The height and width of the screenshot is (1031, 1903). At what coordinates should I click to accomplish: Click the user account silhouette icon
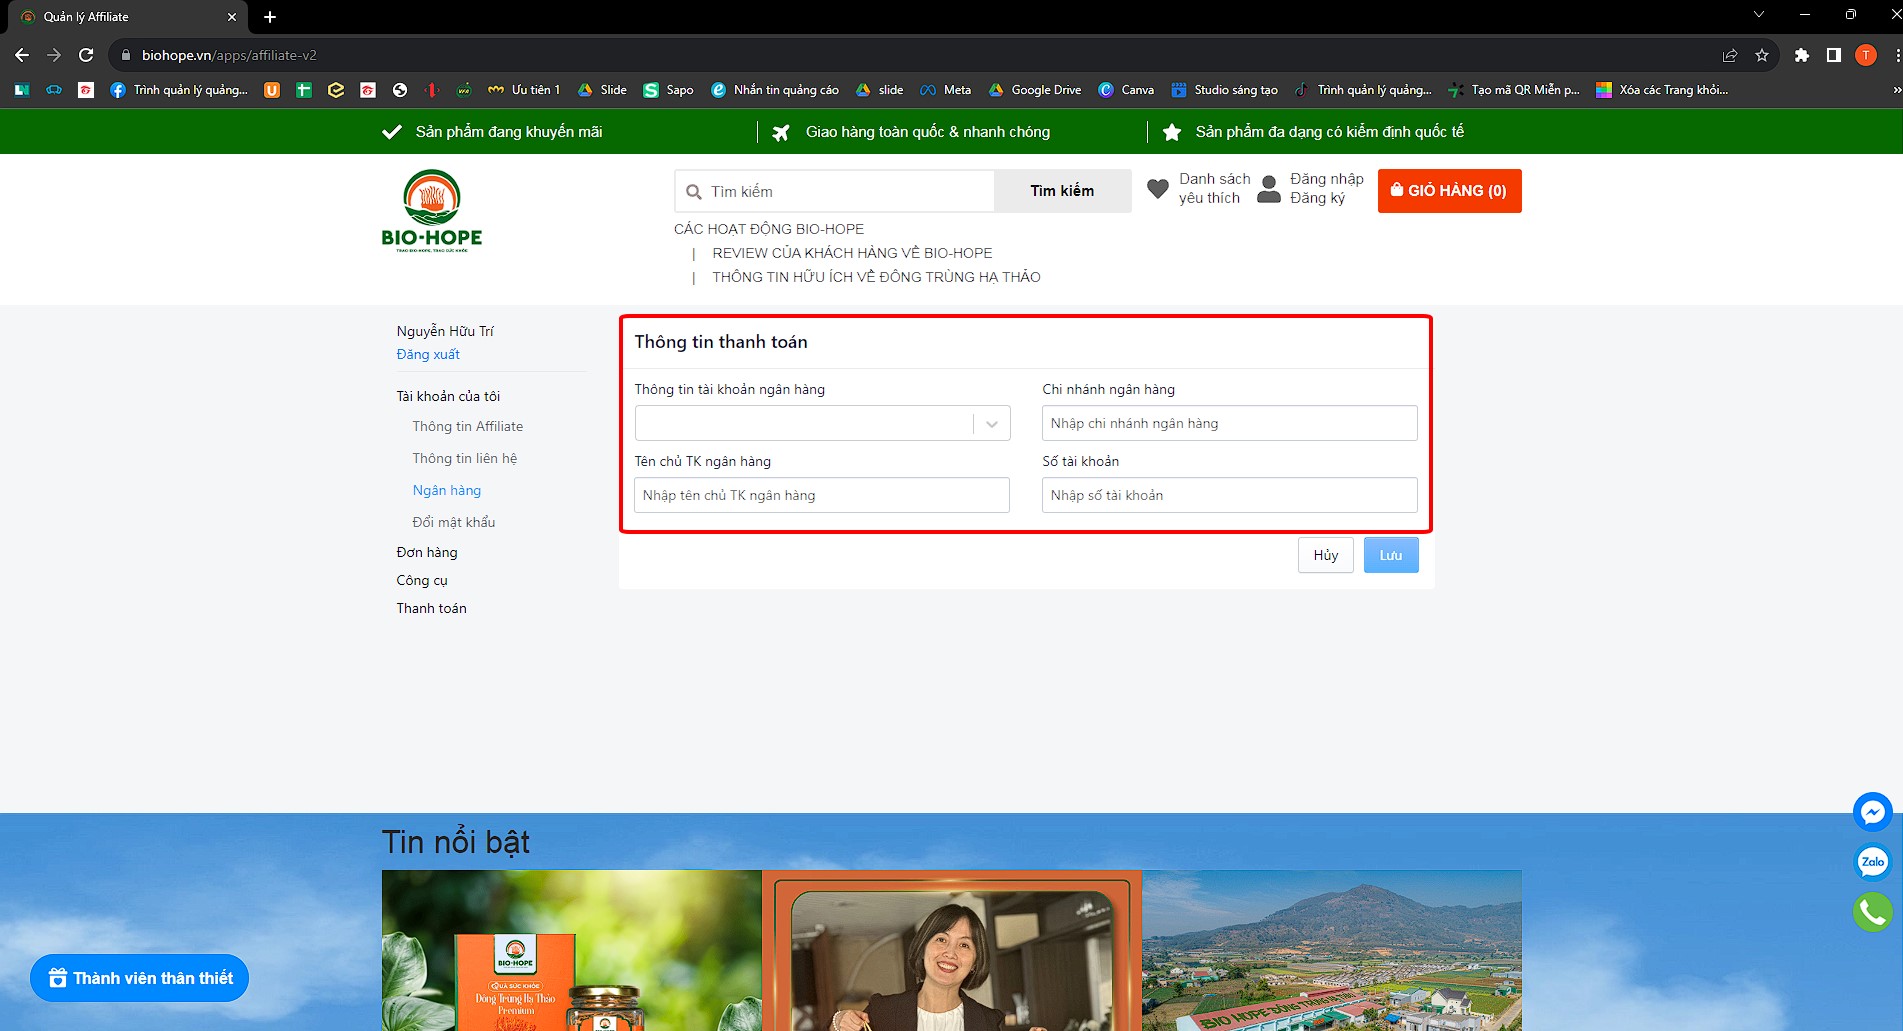(1269, 189)
